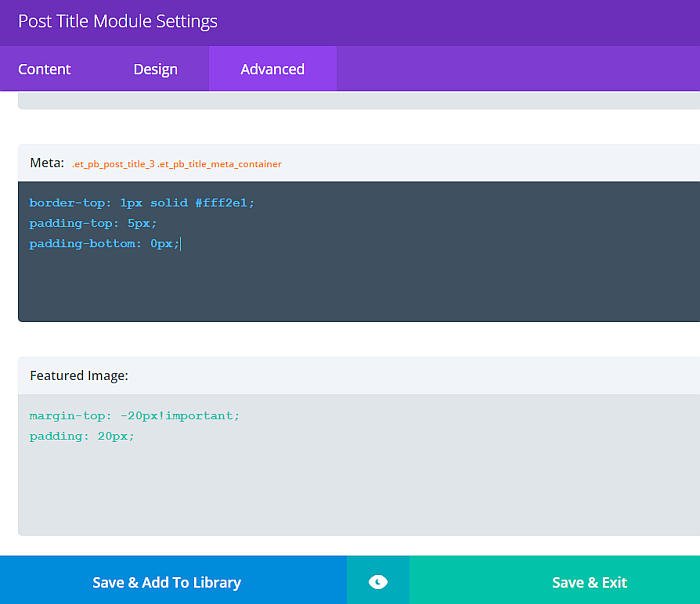Viewport: 700px width, 604px height.
Task: Click the Post Title Module Settings header
Action: pyautogui.click(x=118, y=22)
